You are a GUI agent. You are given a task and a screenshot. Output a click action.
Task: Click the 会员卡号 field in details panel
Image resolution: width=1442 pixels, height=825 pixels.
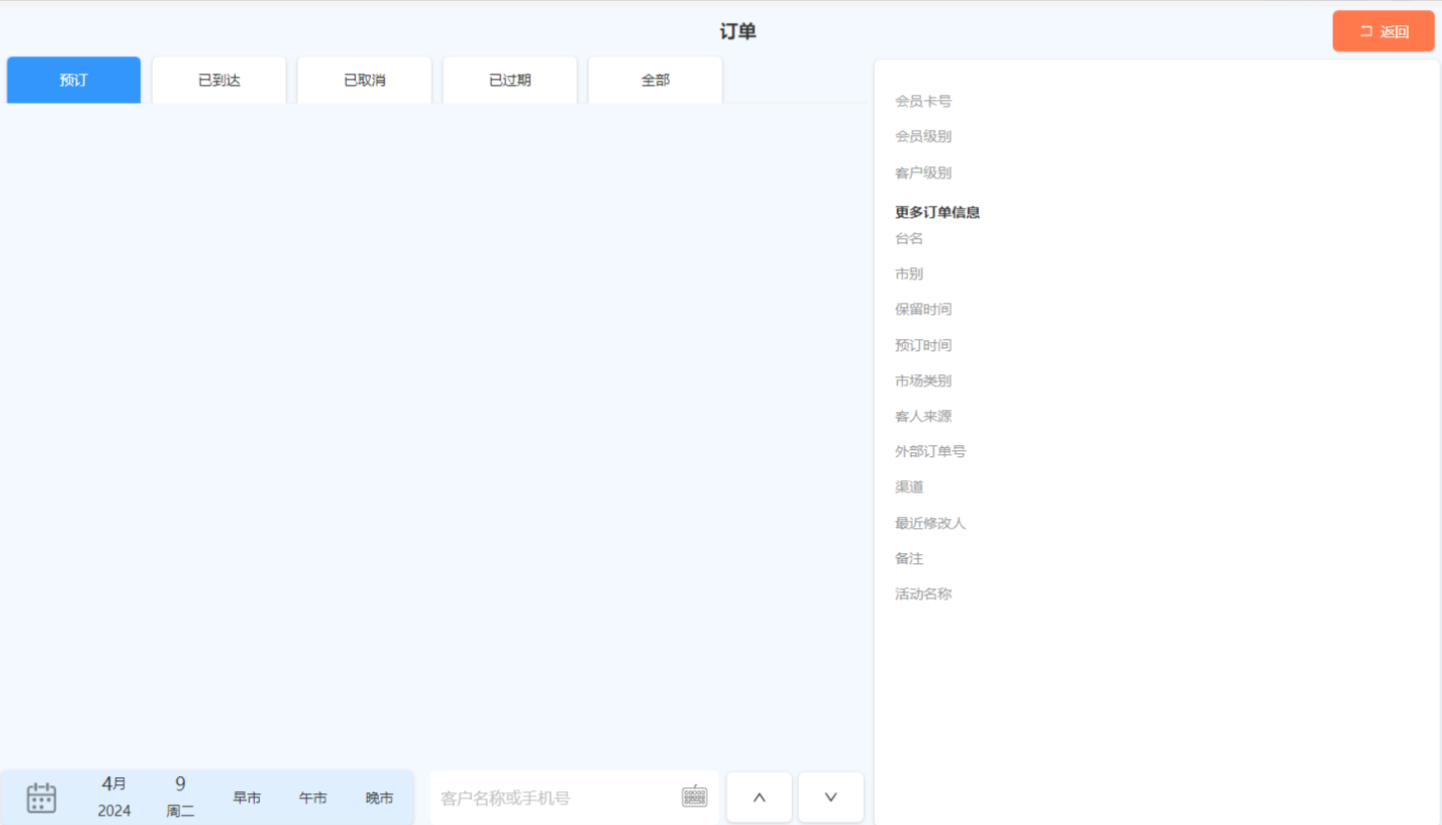(923, 101)
